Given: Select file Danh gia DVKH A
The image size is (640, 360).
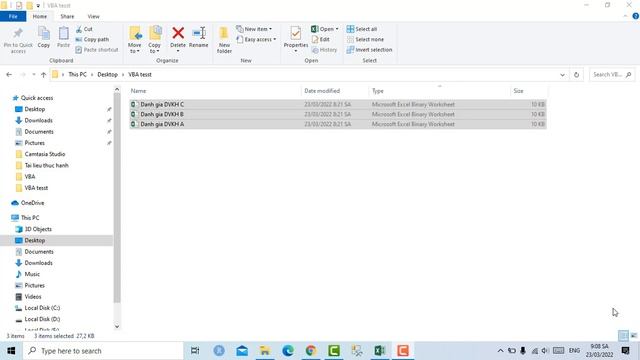Looking at the screenshot, I should 338,124.
